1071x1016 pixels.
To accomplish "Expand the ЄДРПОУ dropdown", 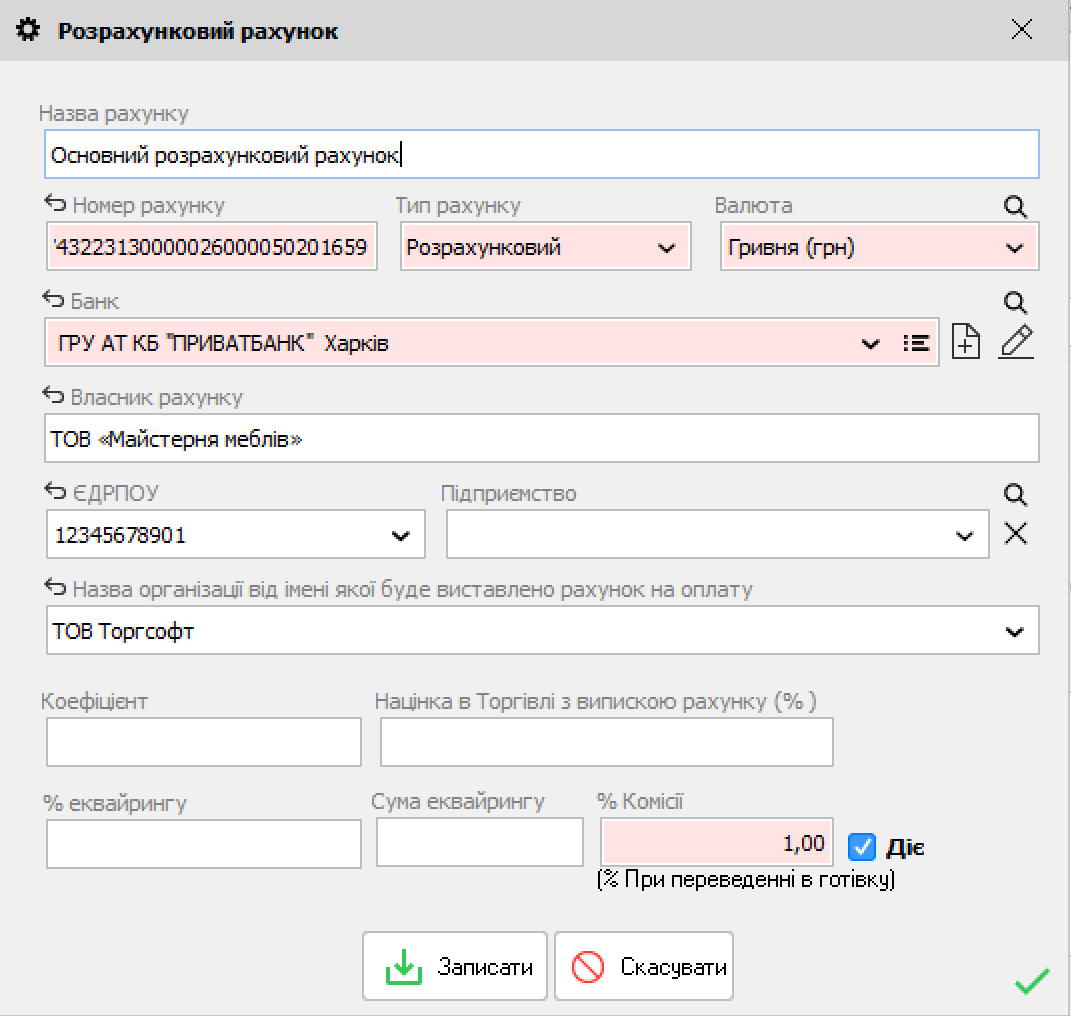I will pyautogui.click(x=400, y=536).
